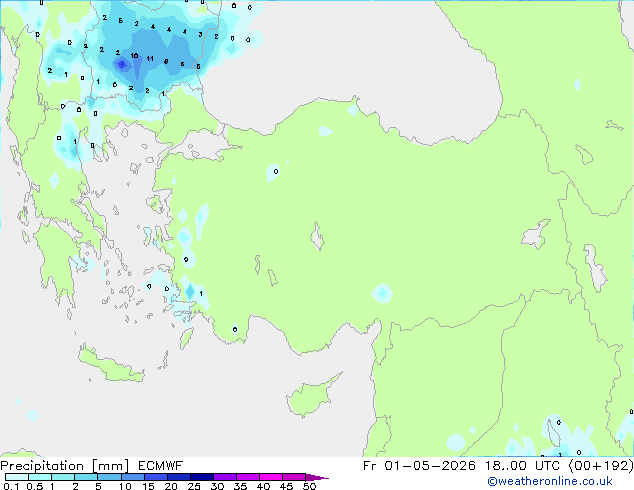Click the 15–20 mm blue legend swatch
Image resolution: width=634 pixels, height=490 pixels.
[156, 477]
